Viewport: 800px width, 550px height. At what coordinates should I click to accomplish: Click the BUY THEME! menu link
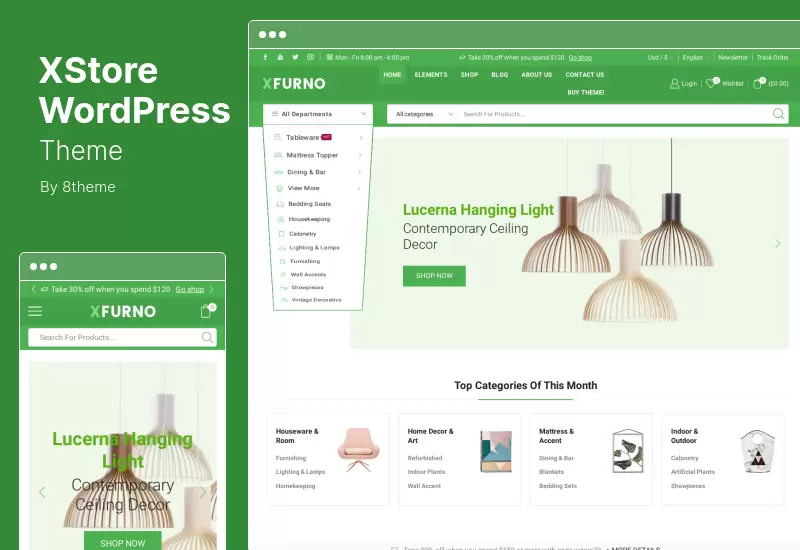(586, 92)
